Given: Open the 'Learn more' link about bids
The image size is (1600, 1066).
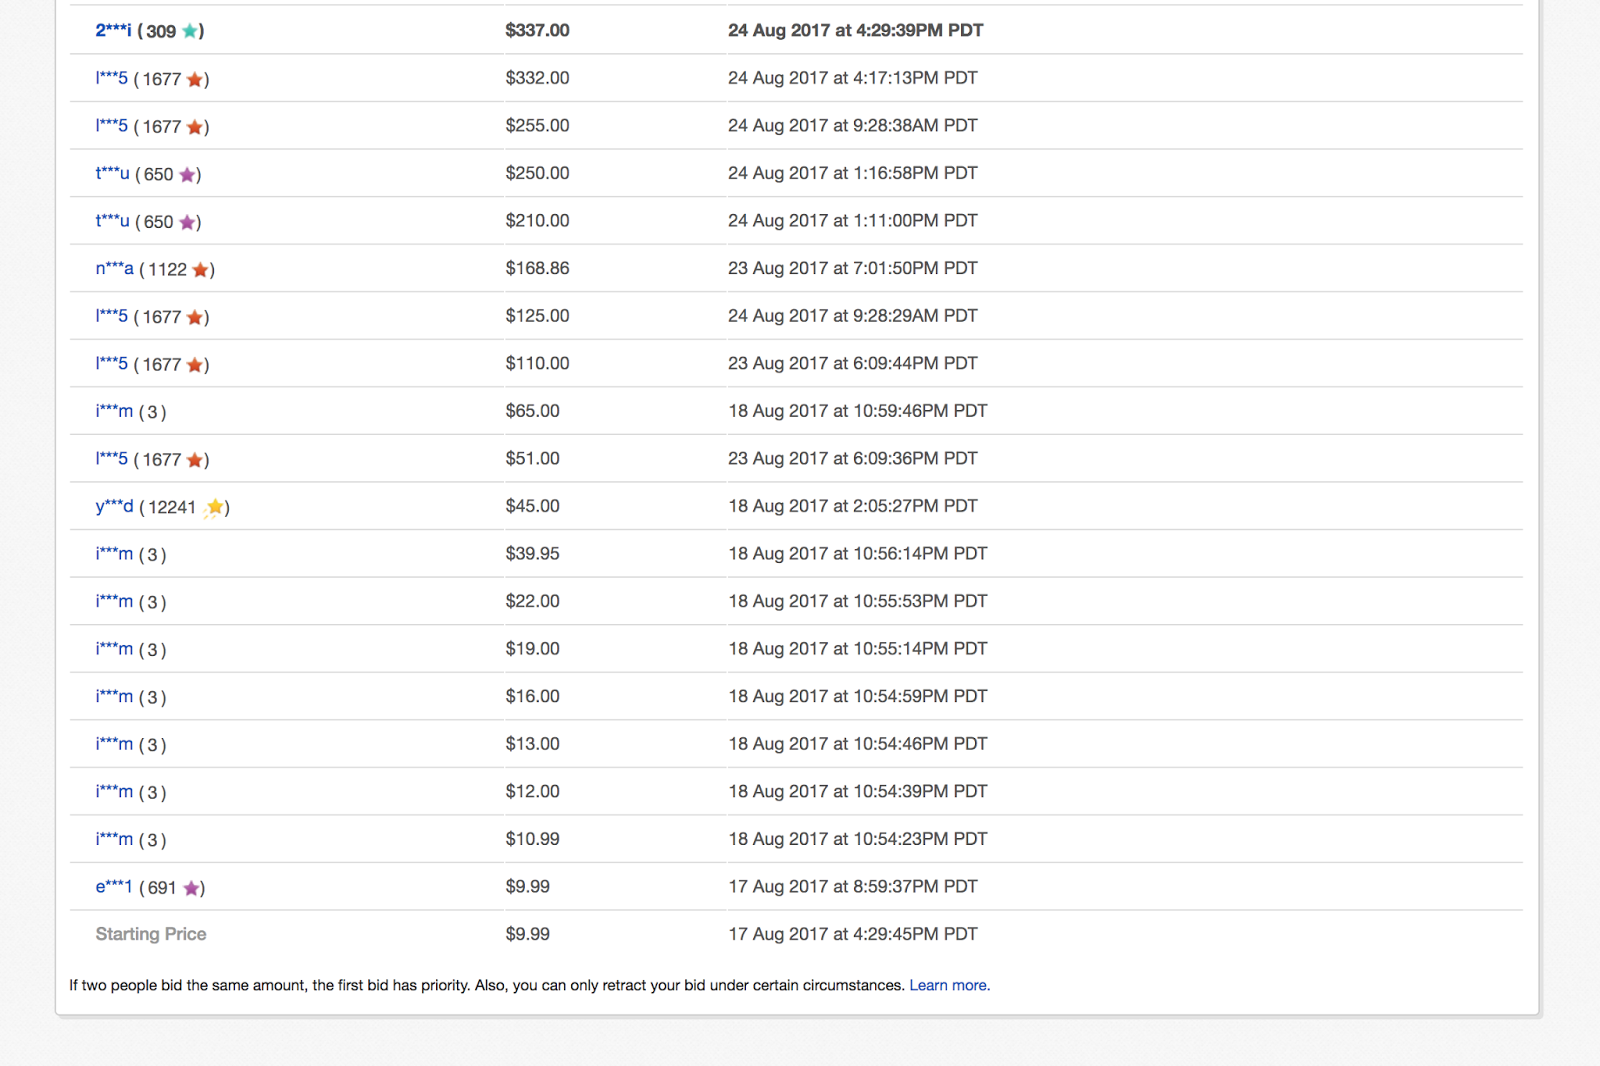Looking at the screenshot, I should [949, 985].
